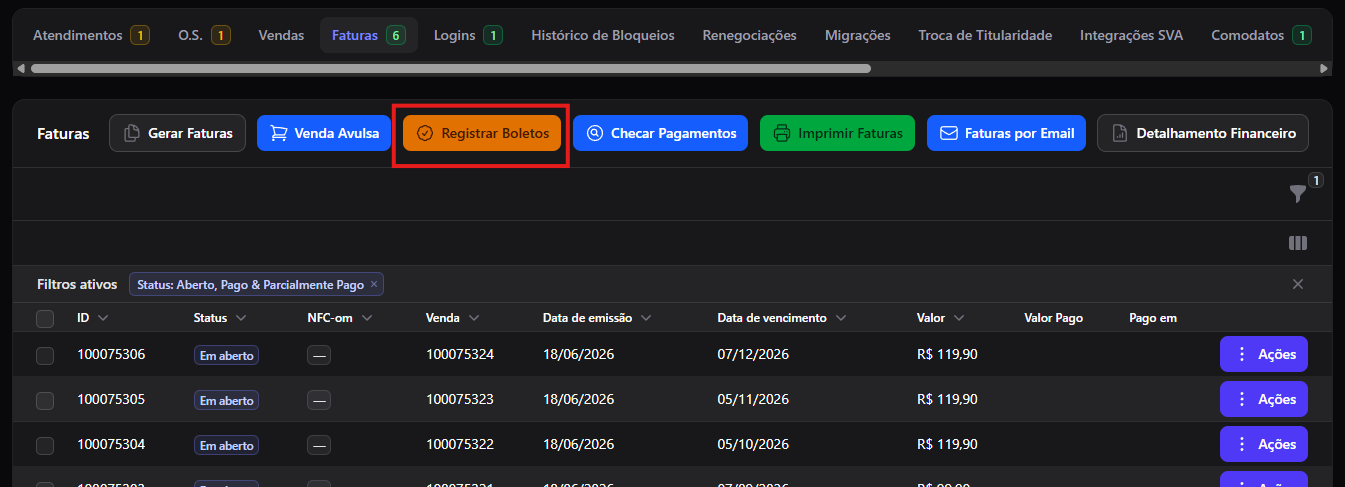
Task: Click Em aberto badge on row 100075305
Action: coord(226,400)
